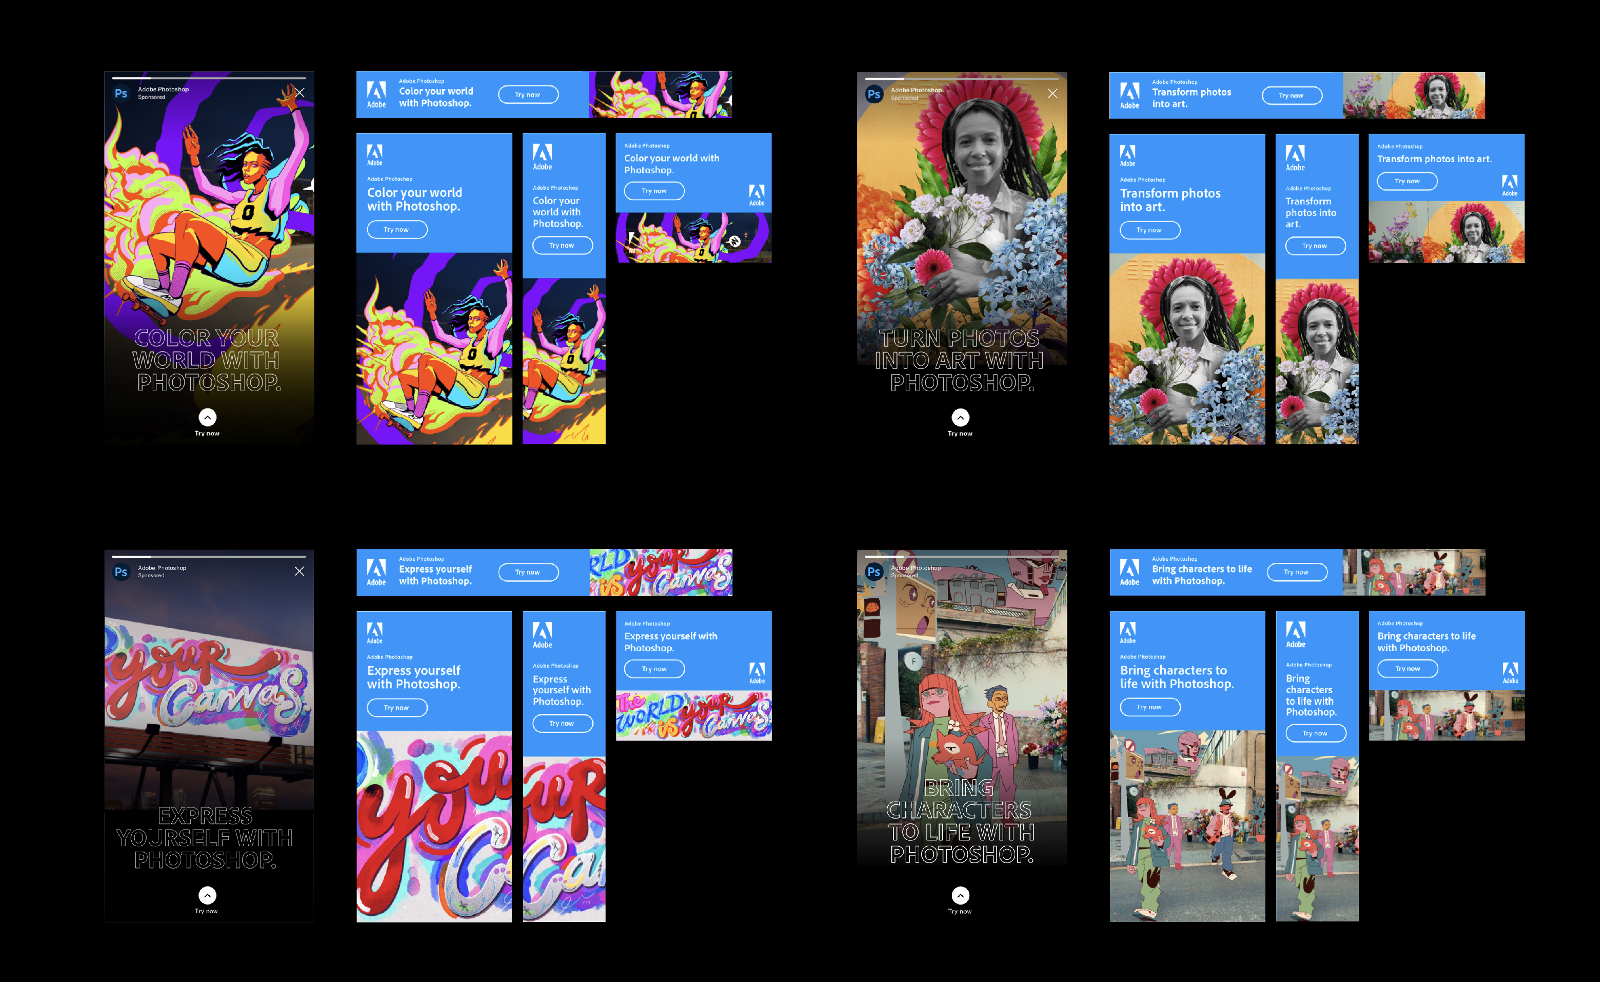
Task: Click 'Try now' in the 'Bring characters' narrow skyscraper ad
Action: pyautogui.click(x=1315, y=733)
